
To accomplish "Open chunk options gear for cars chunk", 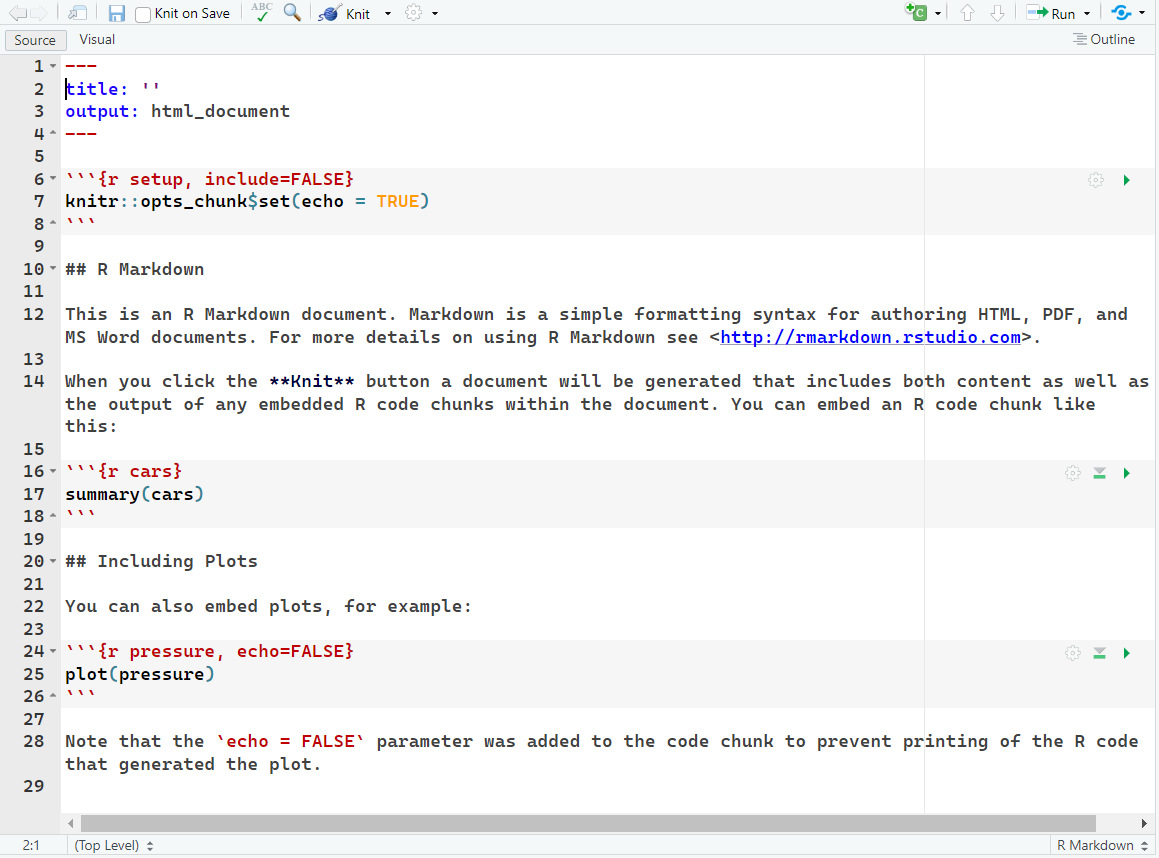I will point(1073,472).
